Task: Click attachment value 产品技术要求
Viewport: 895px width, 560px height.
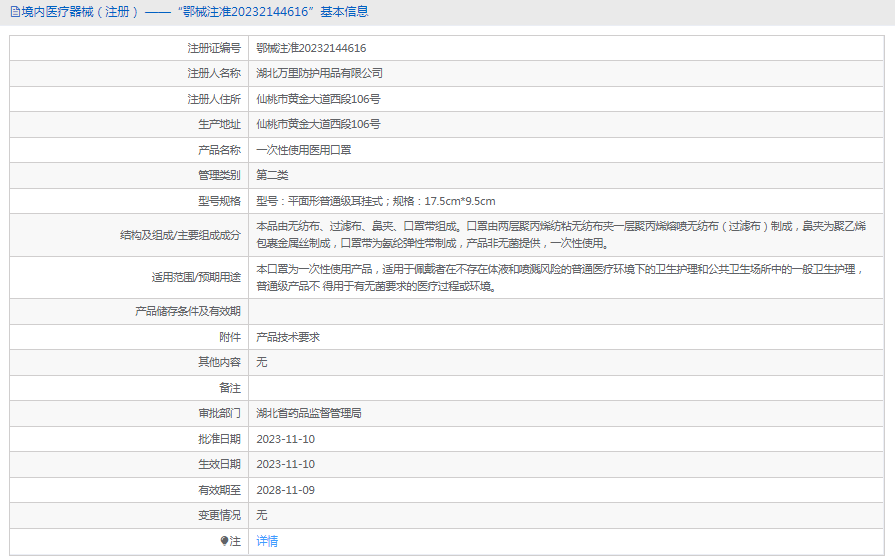Action: click(288, 337)
